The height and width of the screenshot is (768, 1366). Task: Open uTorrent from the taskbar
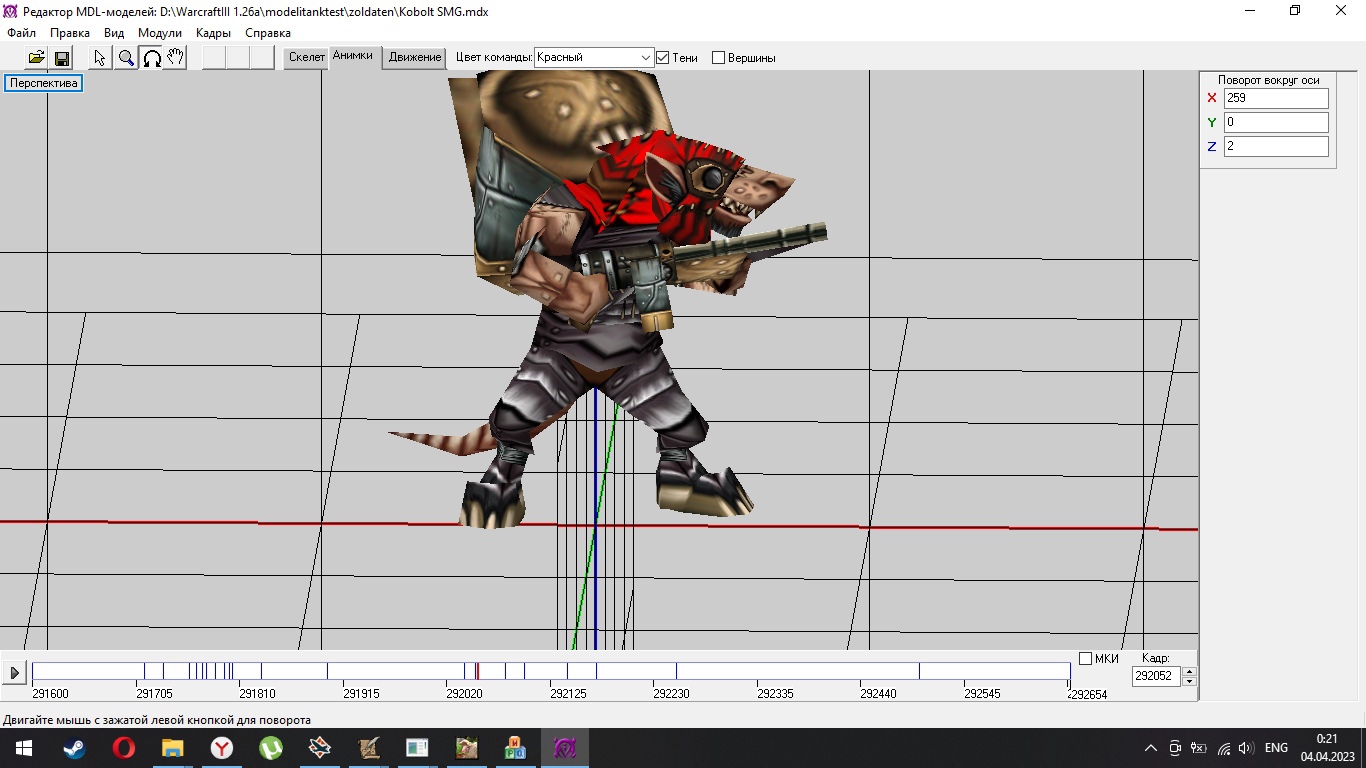(x=271, y=748)
